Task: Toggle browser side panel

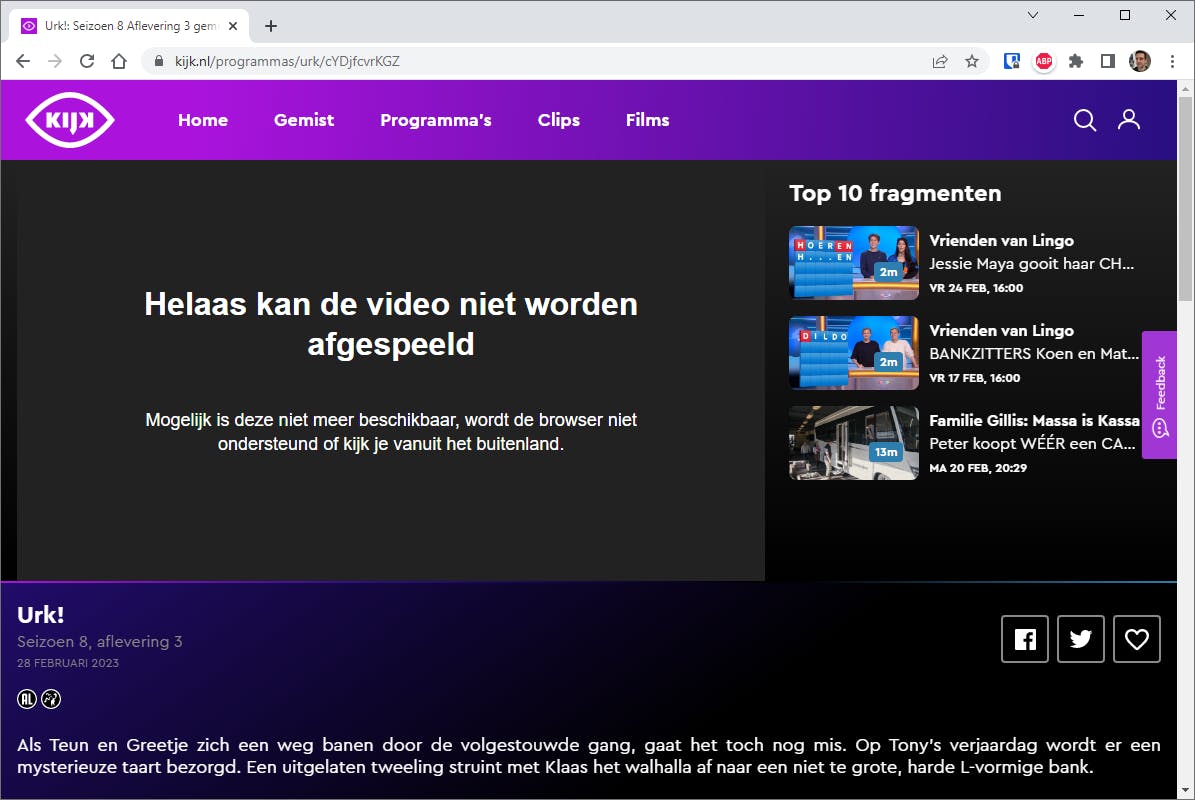Action: [1108, 61]
